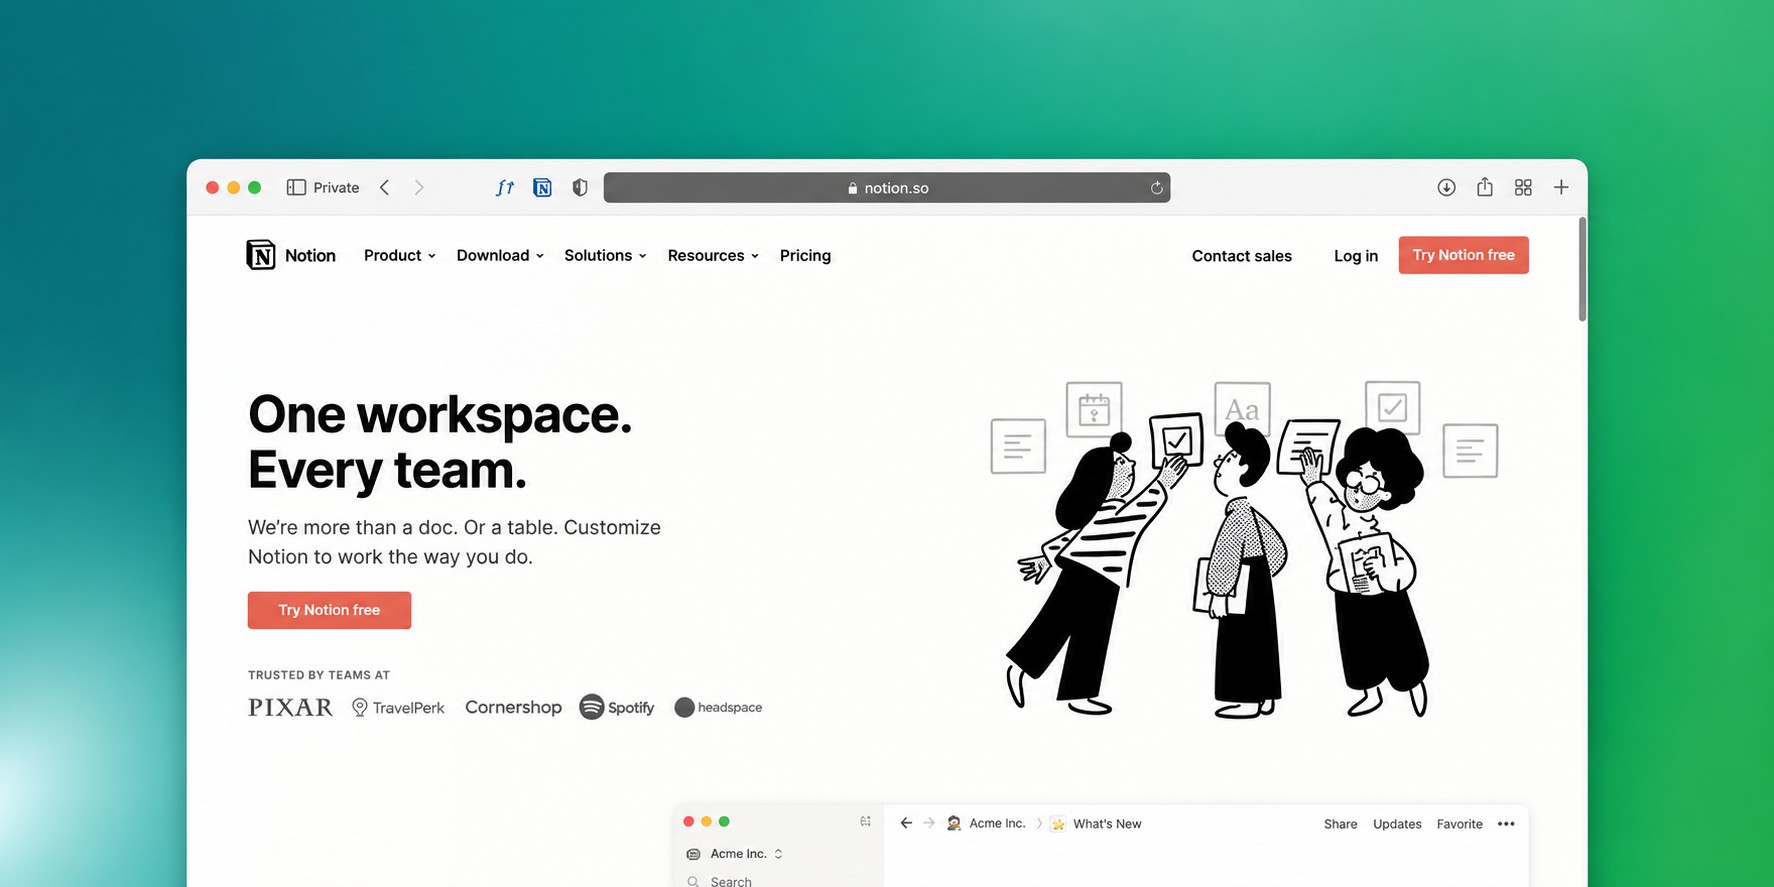This screenshot has width=1774, height=887.
Task: Click What's New breadcrumb in preview
Action: pyautogui.click(x=1096, y=824)
